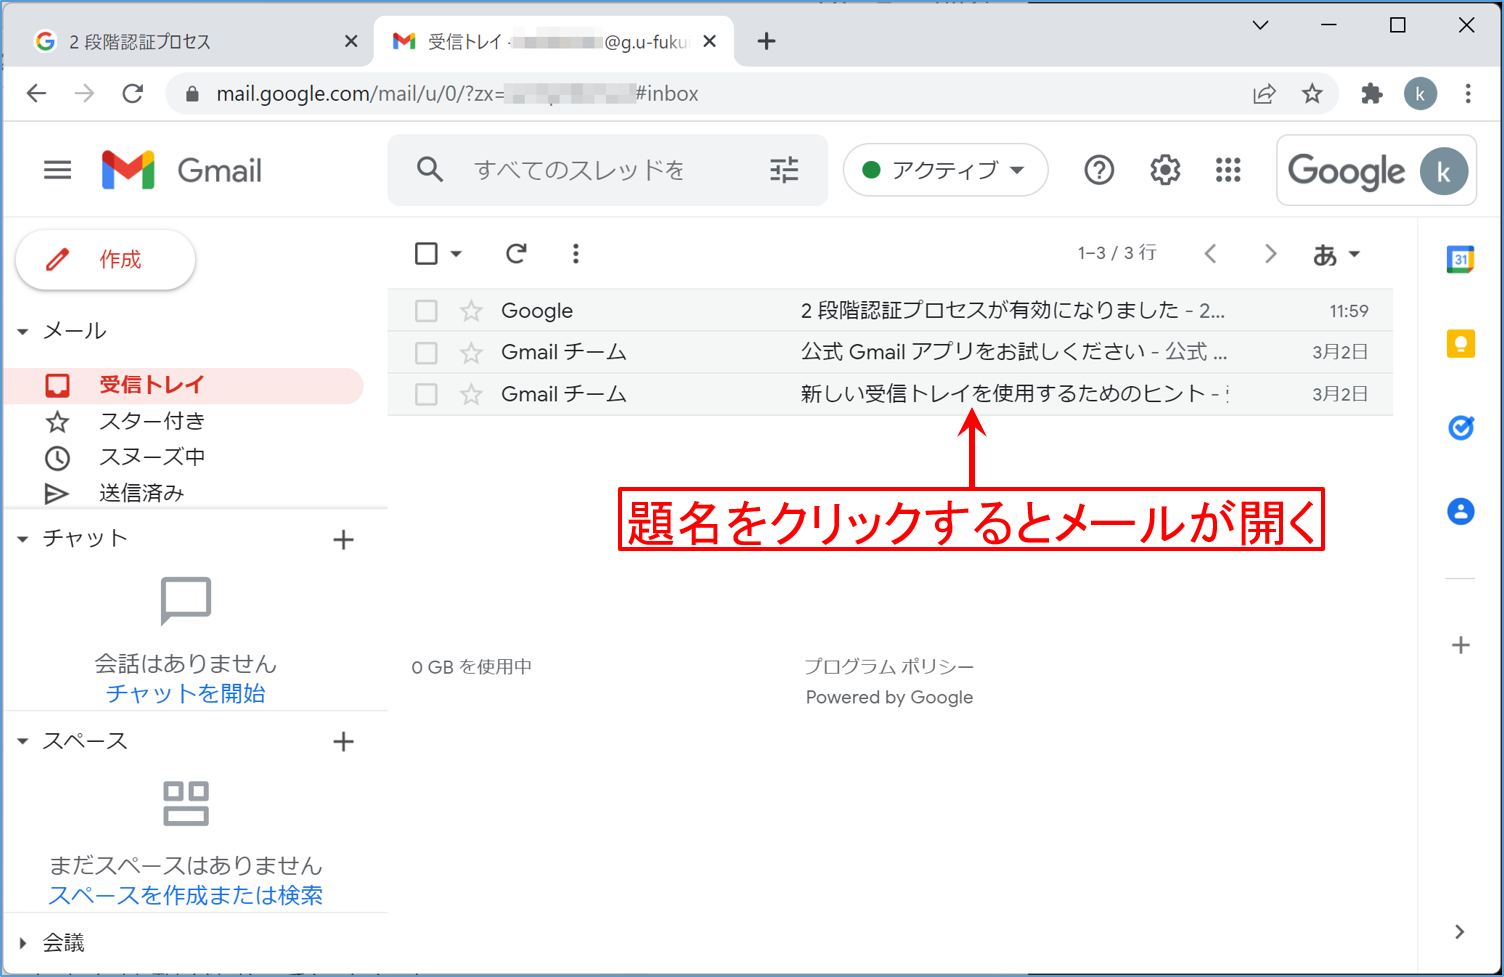Screen dimensions: 1504x977
Task: Refresh the inbox message list
Action: (x=516, y=254)
